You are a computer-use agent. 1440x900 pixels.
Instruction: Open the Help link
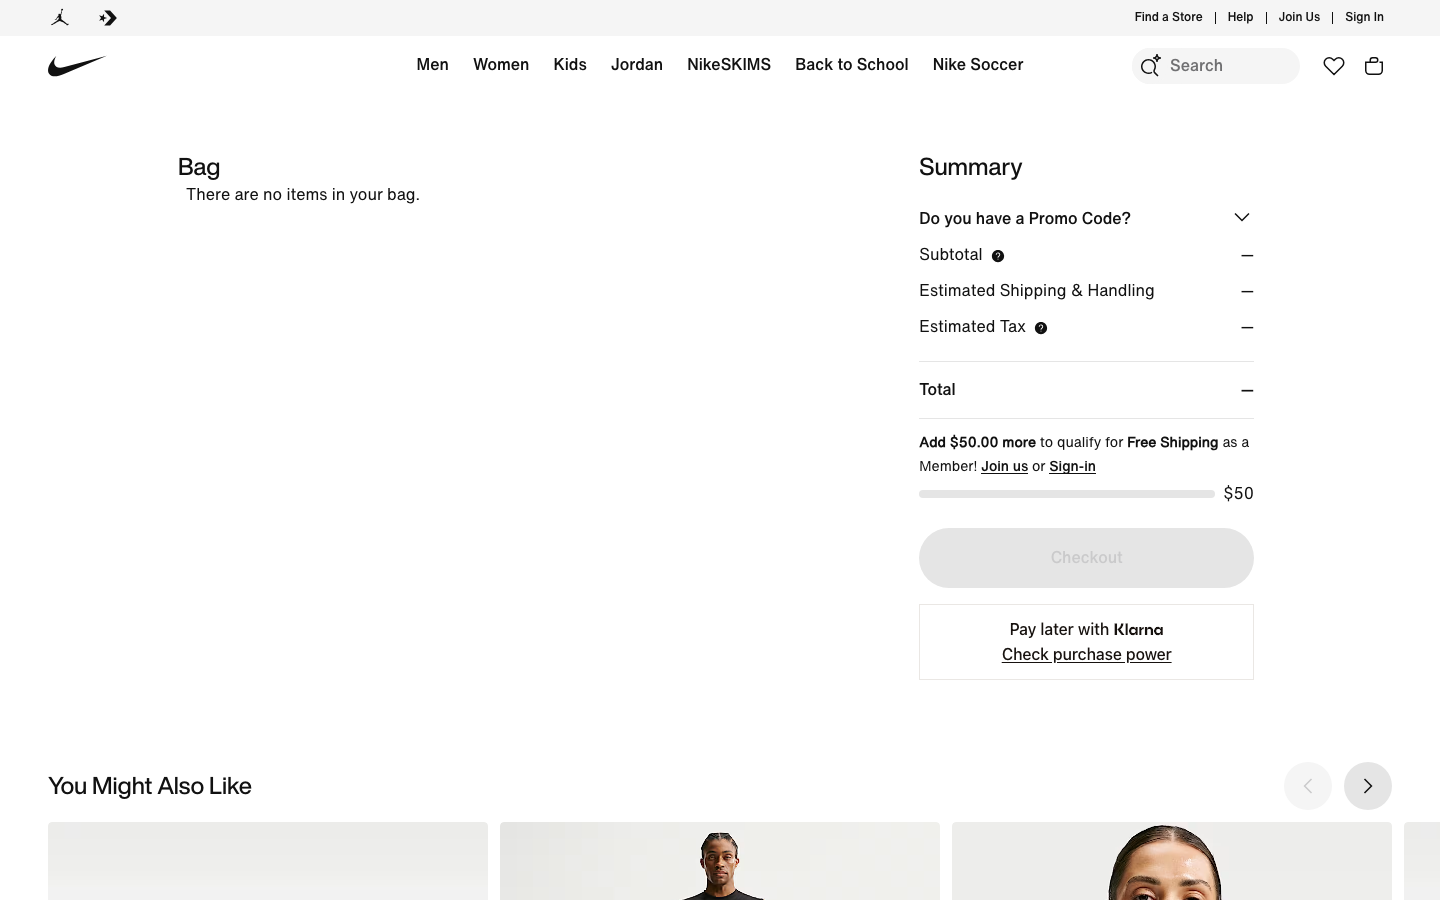1240,17
